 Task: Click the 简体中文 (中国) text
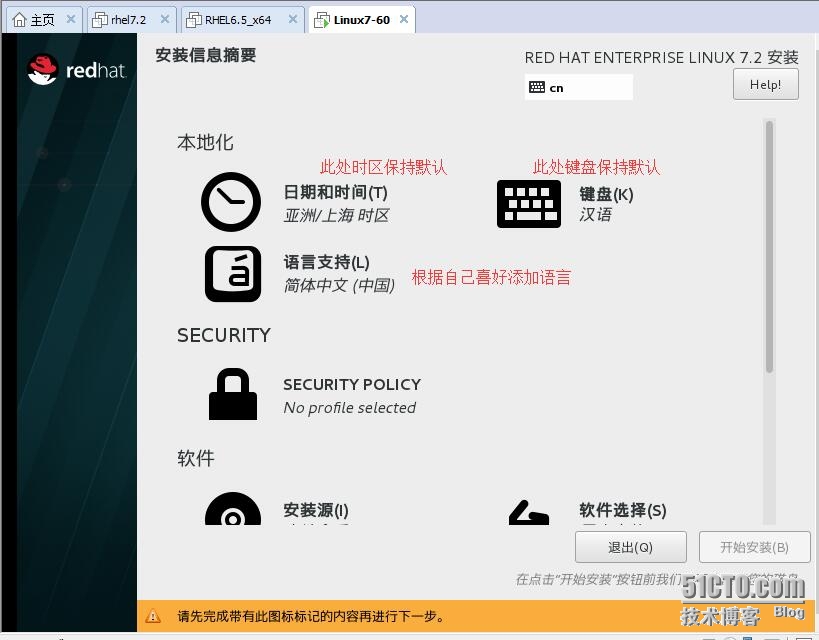coord(340,285)
